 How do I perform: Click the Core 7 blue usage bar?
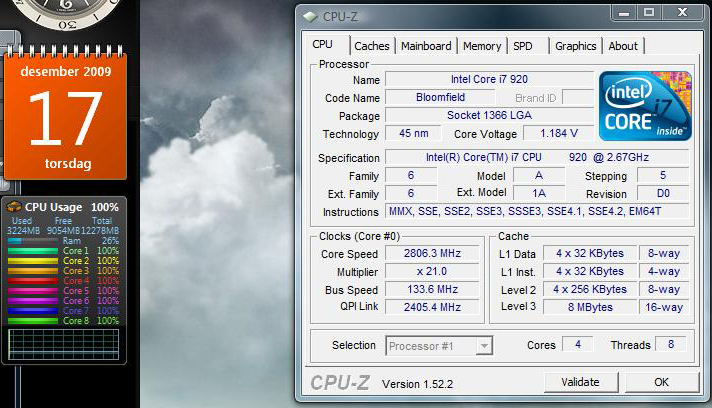point(33,310)
